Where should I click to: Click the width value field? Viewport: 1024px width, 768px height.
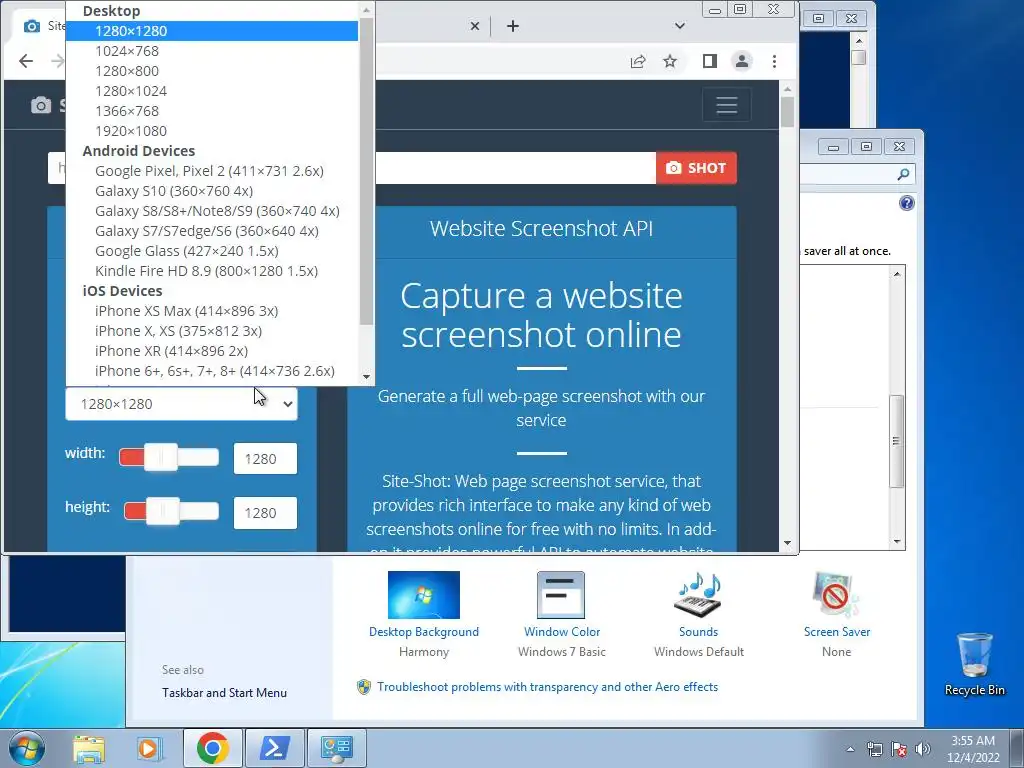coord(265,458)
